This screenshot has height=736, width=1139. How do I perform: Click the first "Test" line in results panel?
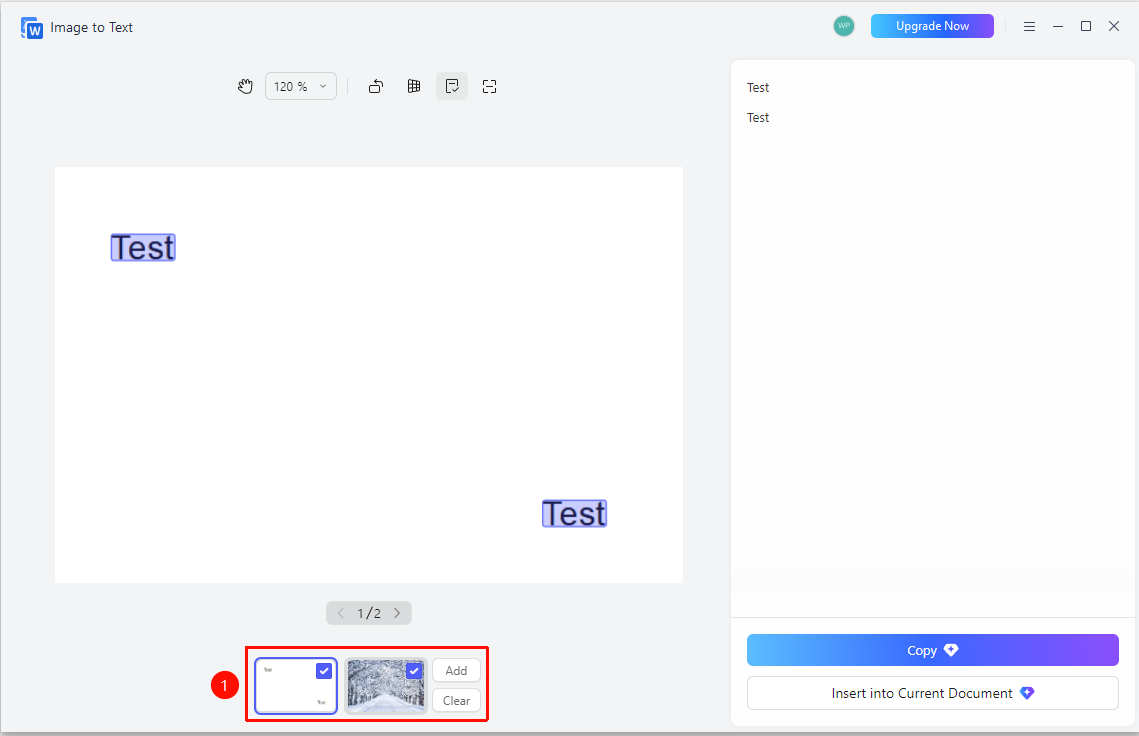[x=758, y=88]
